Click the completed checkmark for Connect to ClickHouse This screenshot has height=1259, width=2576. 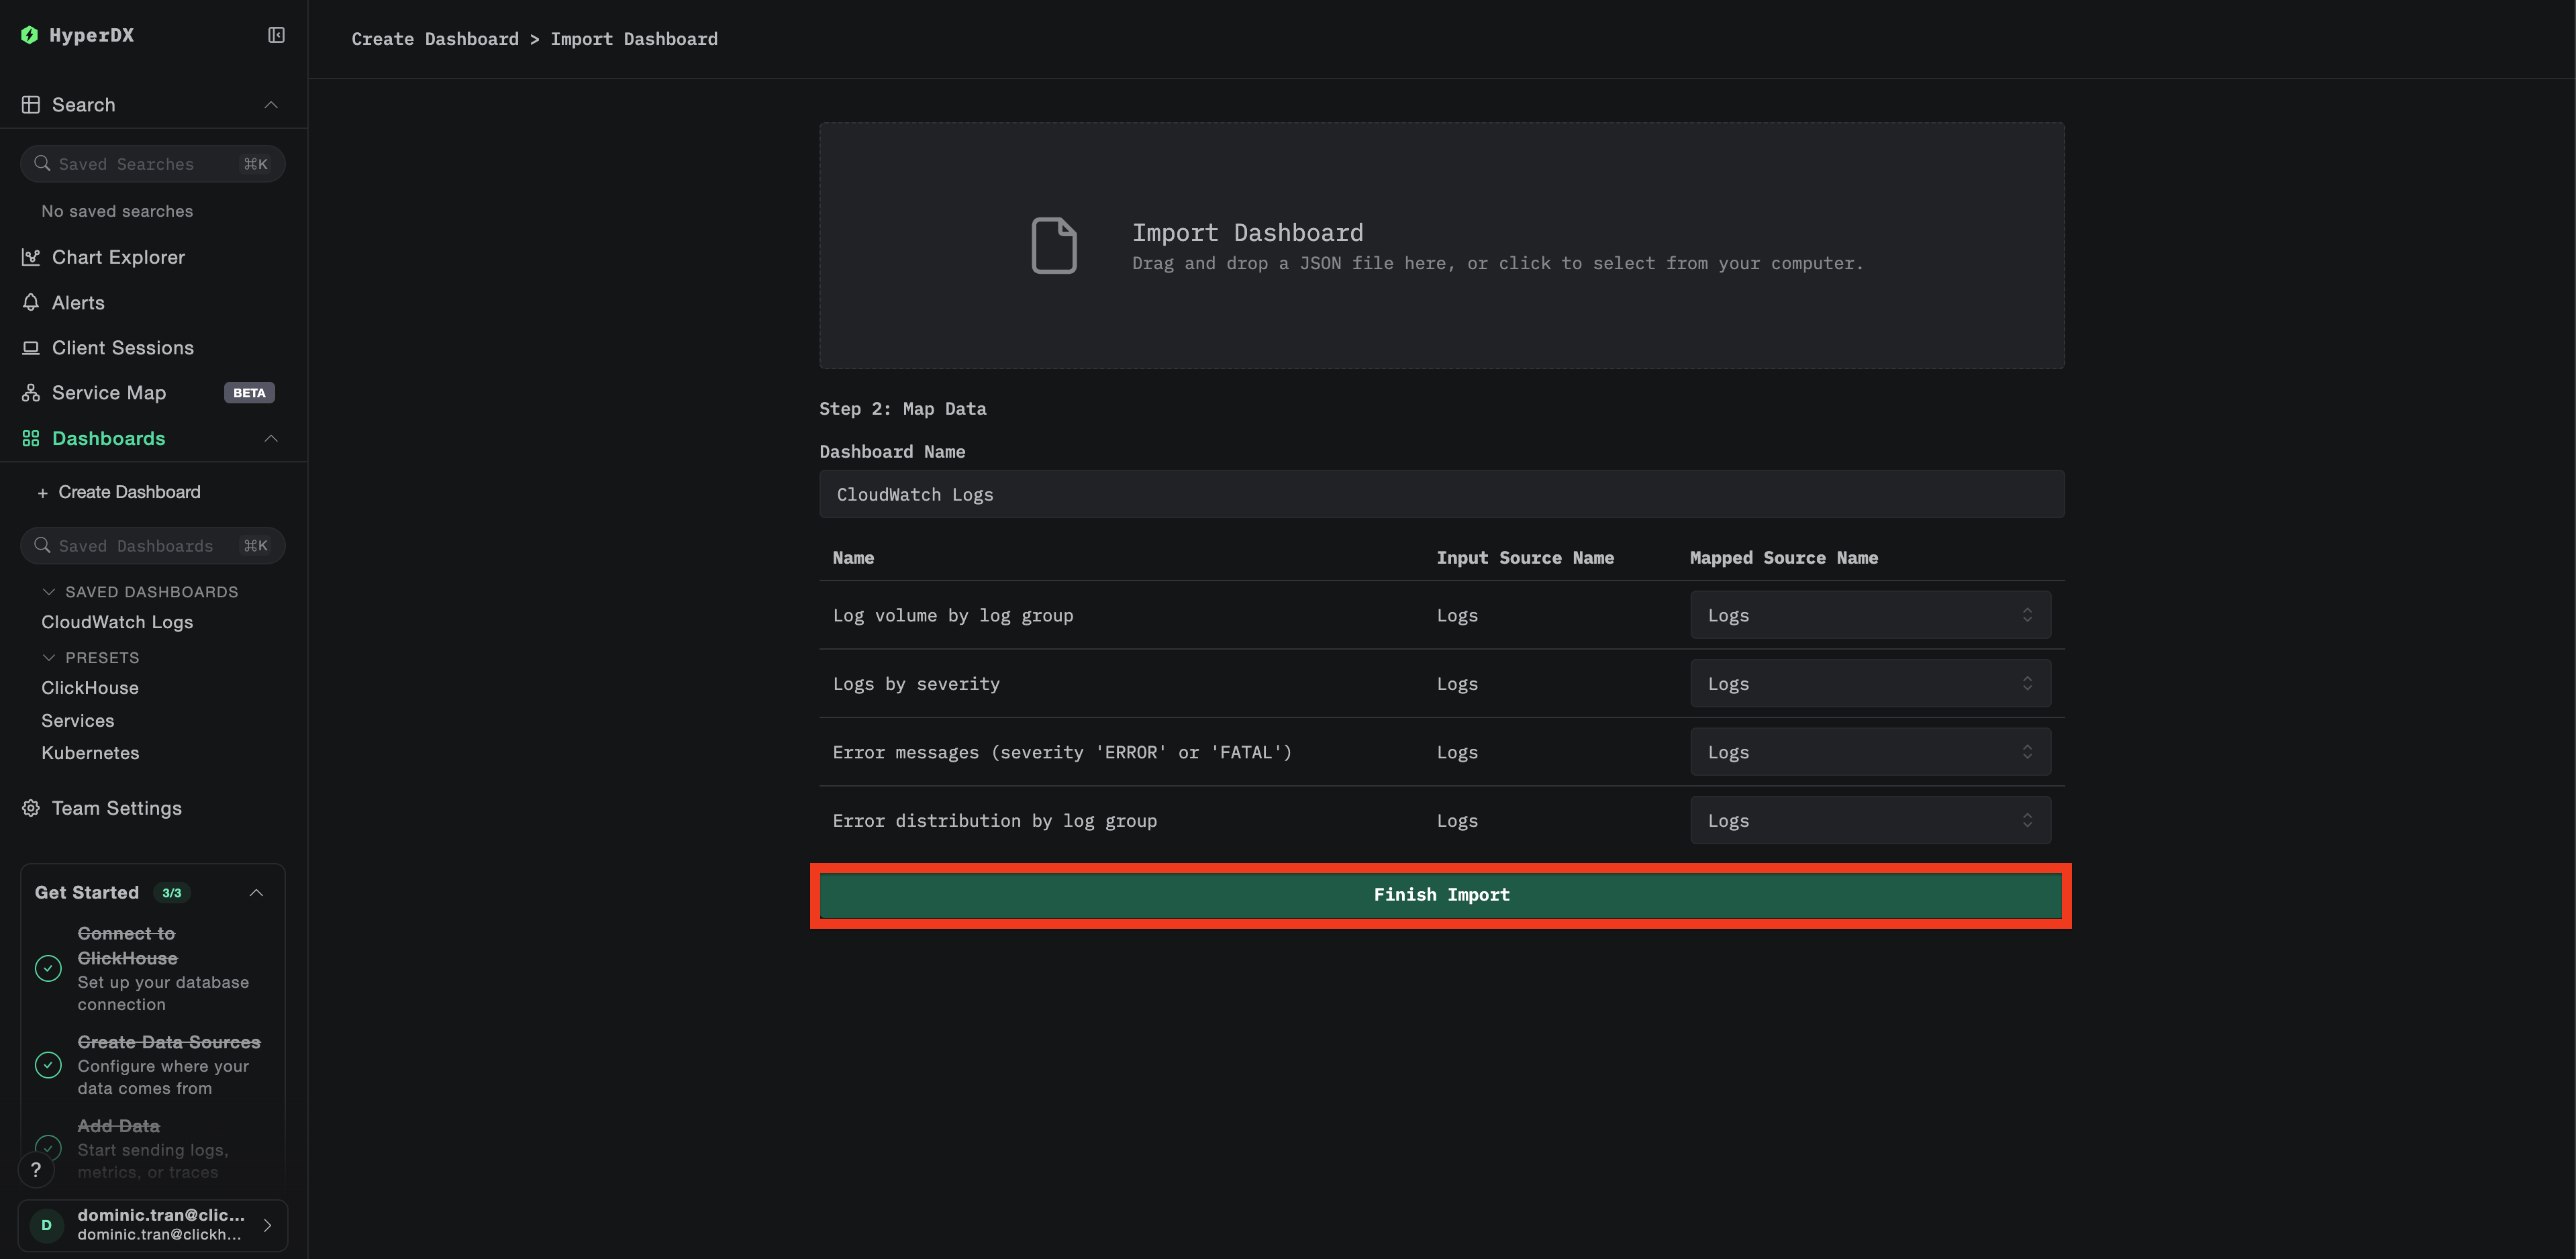47,968
